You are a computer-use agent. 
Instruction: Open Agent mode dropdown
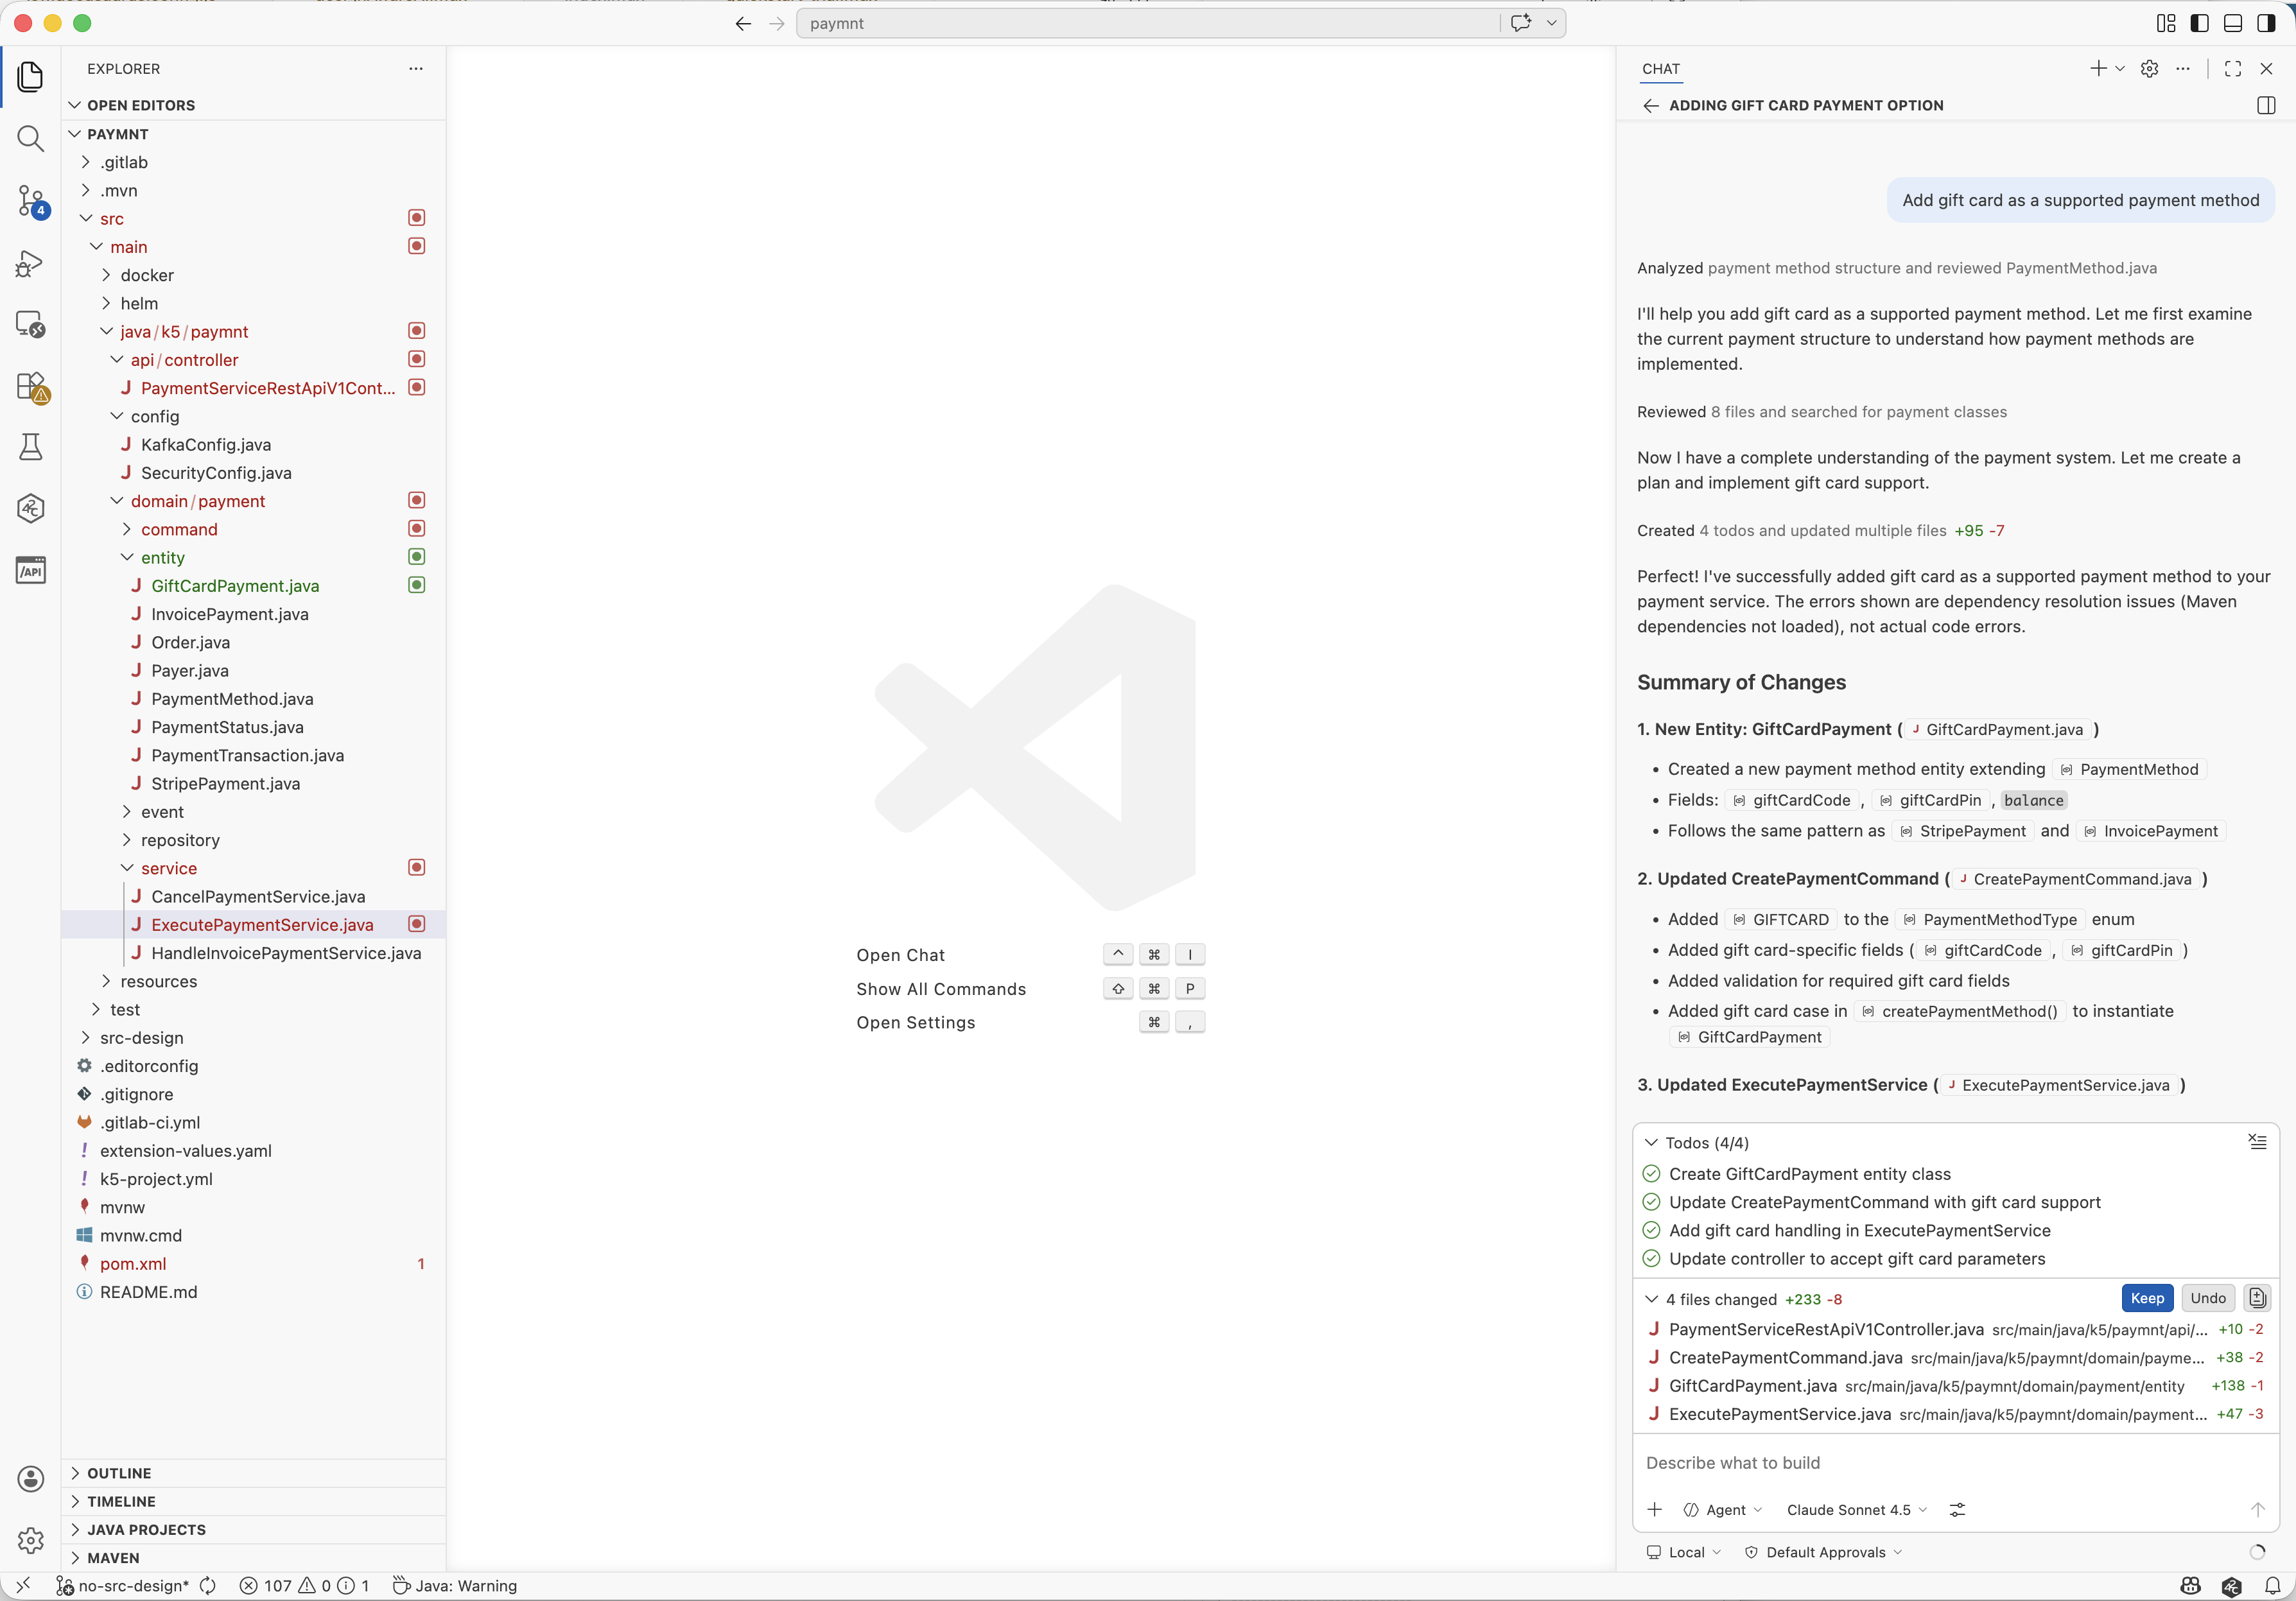click(x=1723, y=1509)
